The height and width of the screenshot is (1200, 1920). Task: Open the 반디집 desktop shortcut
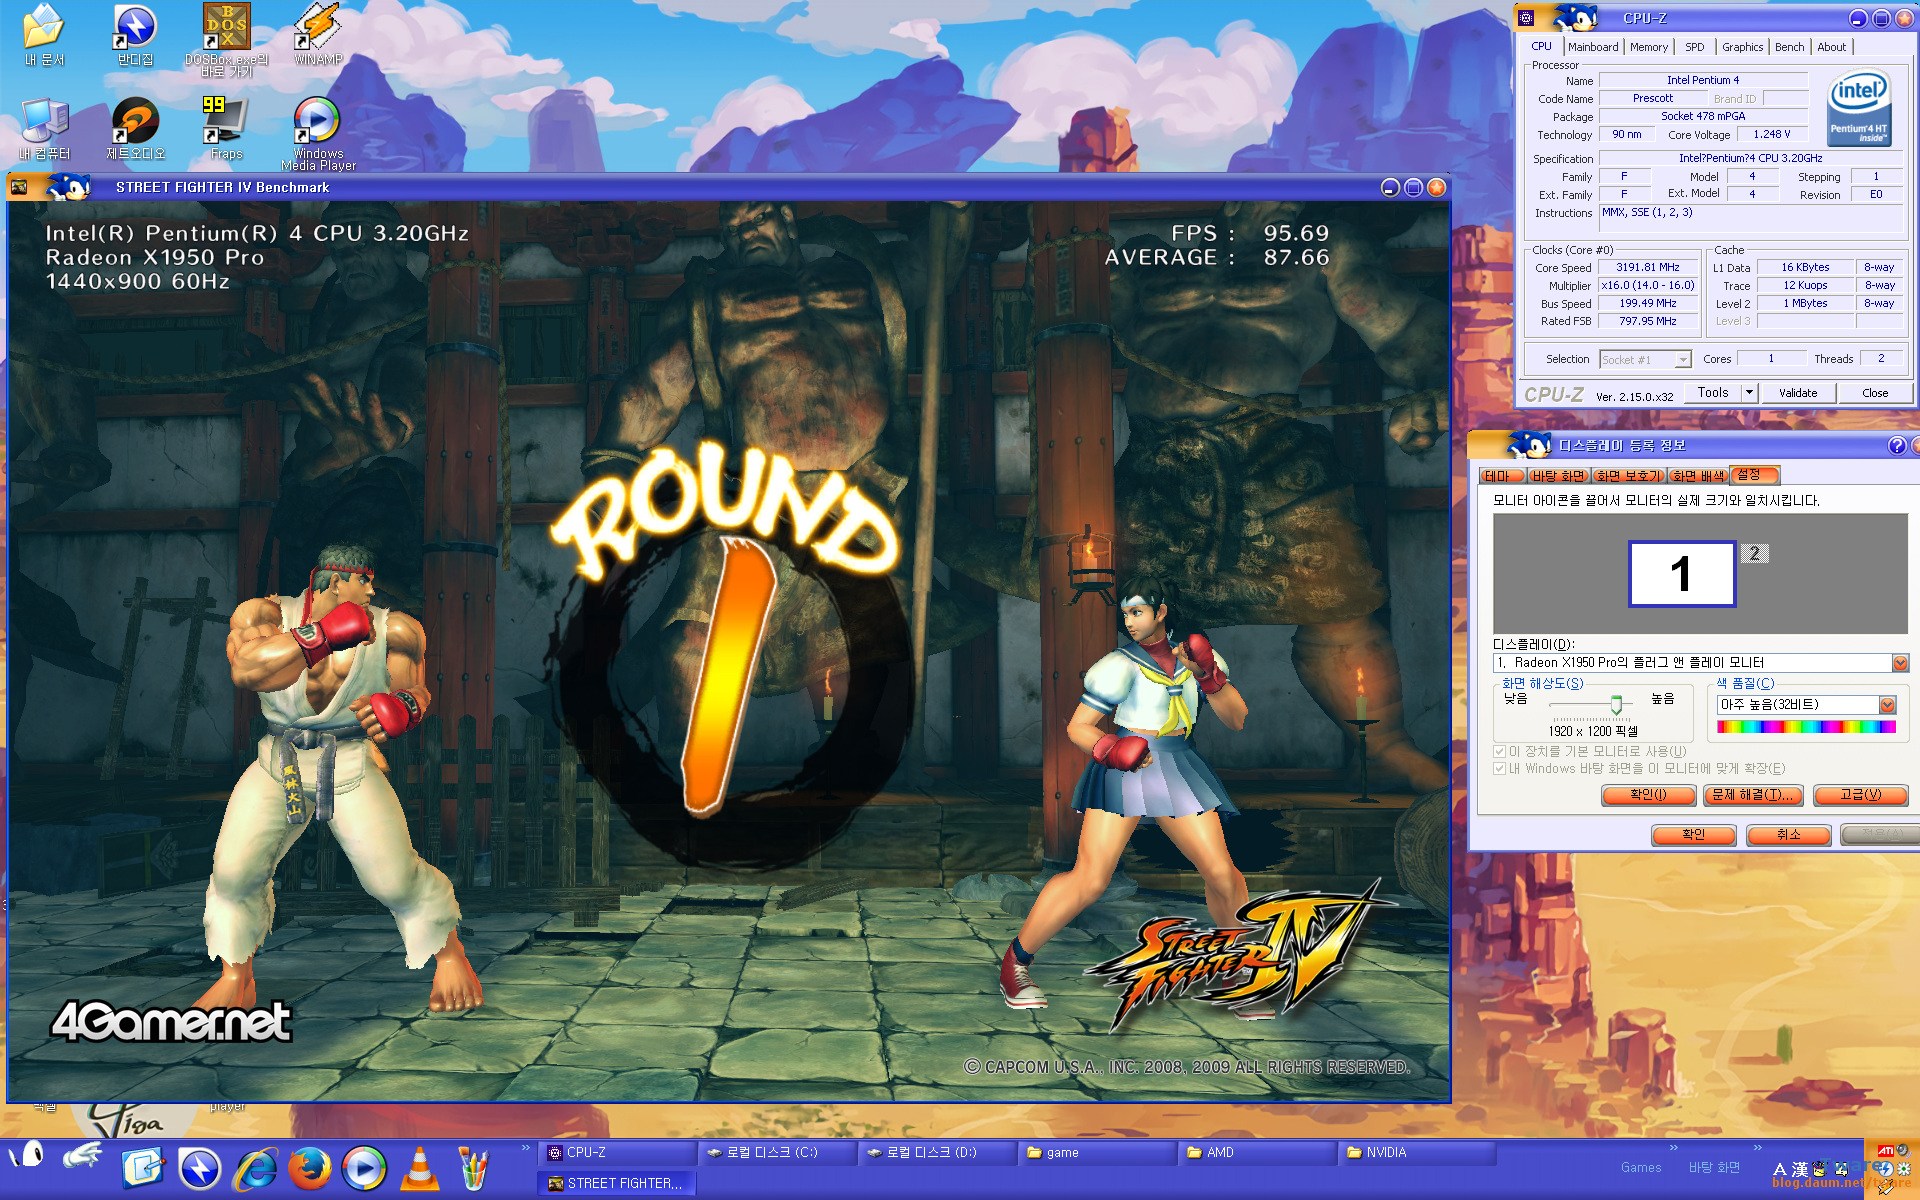pyautogui.click(x=135, y=34)
